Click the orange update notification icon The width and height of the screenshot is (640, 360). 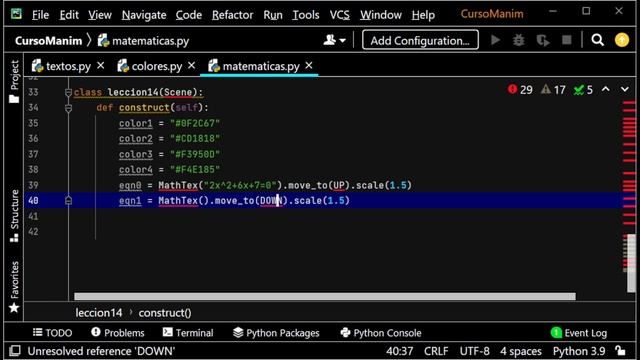point(622,40)
